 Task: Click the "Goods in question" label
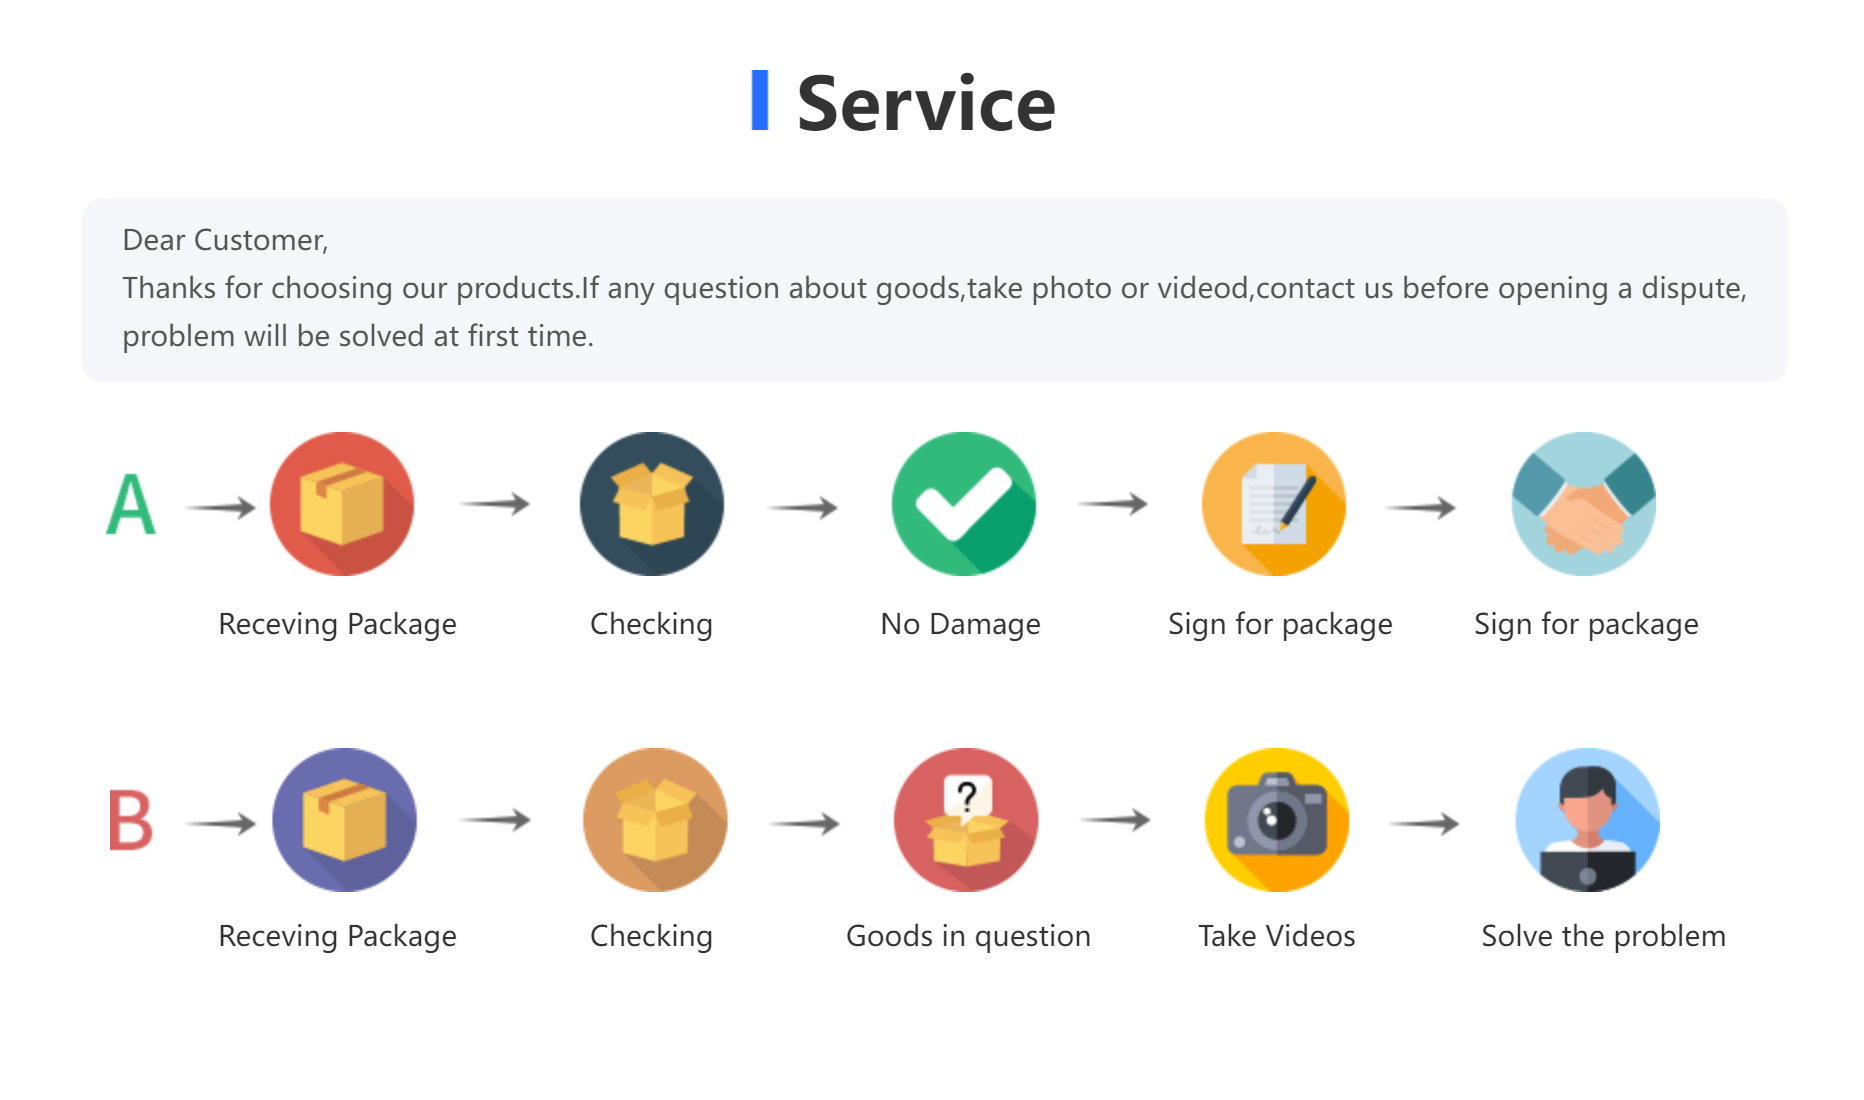click(968, 936)
